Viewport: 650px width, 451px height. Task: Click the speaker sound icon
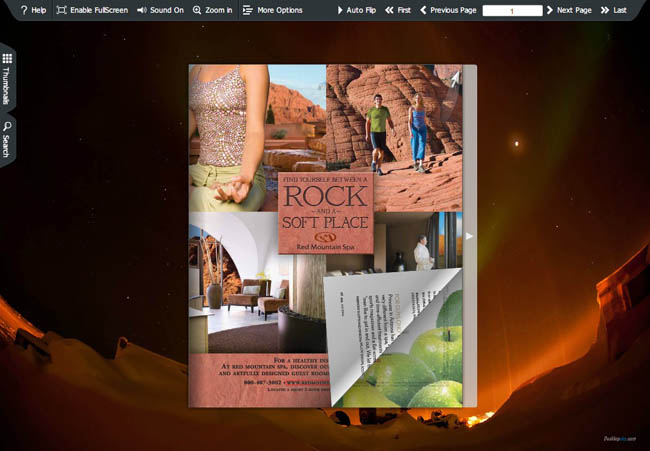pos(142,10)
